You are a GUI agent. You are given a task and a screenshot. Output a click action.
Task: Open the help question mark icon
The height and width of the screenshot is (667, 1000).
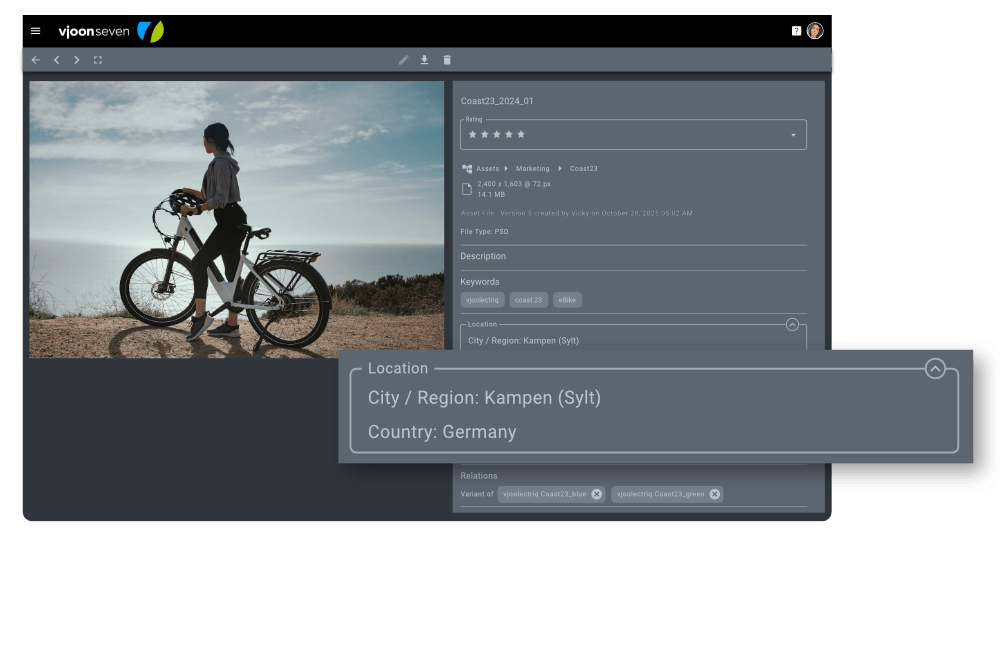tap(796, 31)
